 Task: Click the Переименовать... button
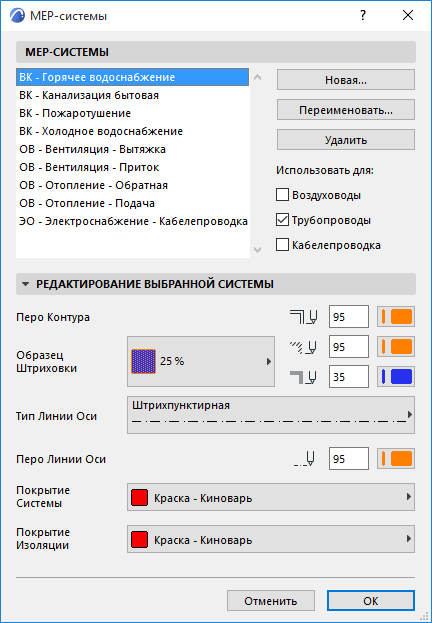346,110
